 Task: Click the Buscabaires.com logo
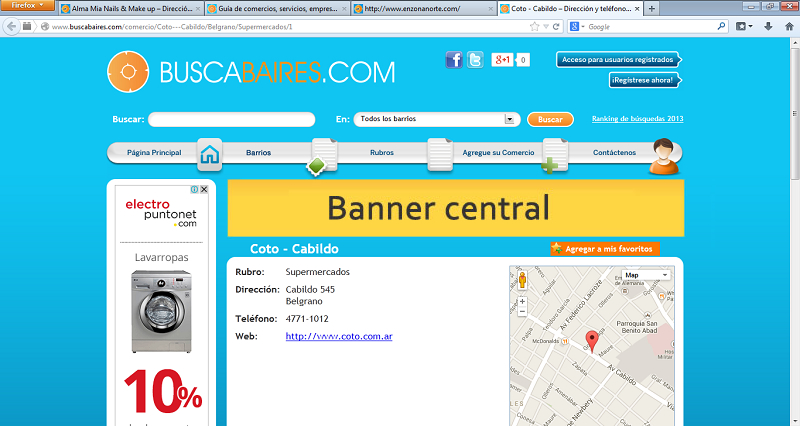[251, 72]
